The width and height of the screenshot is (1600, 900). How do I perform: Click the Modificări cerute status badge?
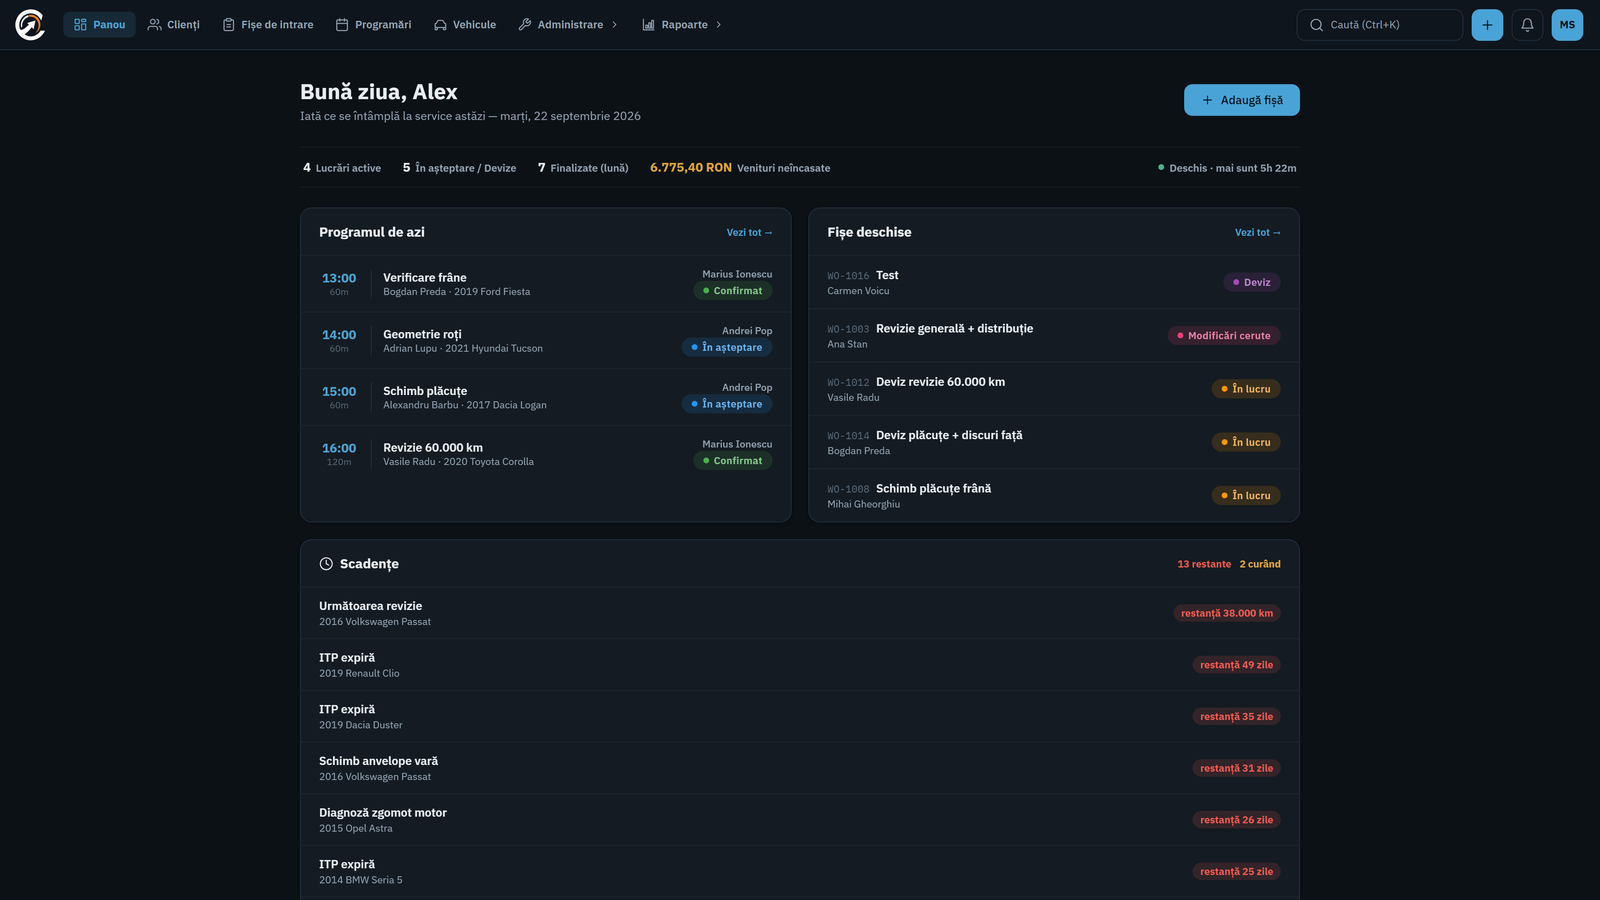click(1224, 336)
